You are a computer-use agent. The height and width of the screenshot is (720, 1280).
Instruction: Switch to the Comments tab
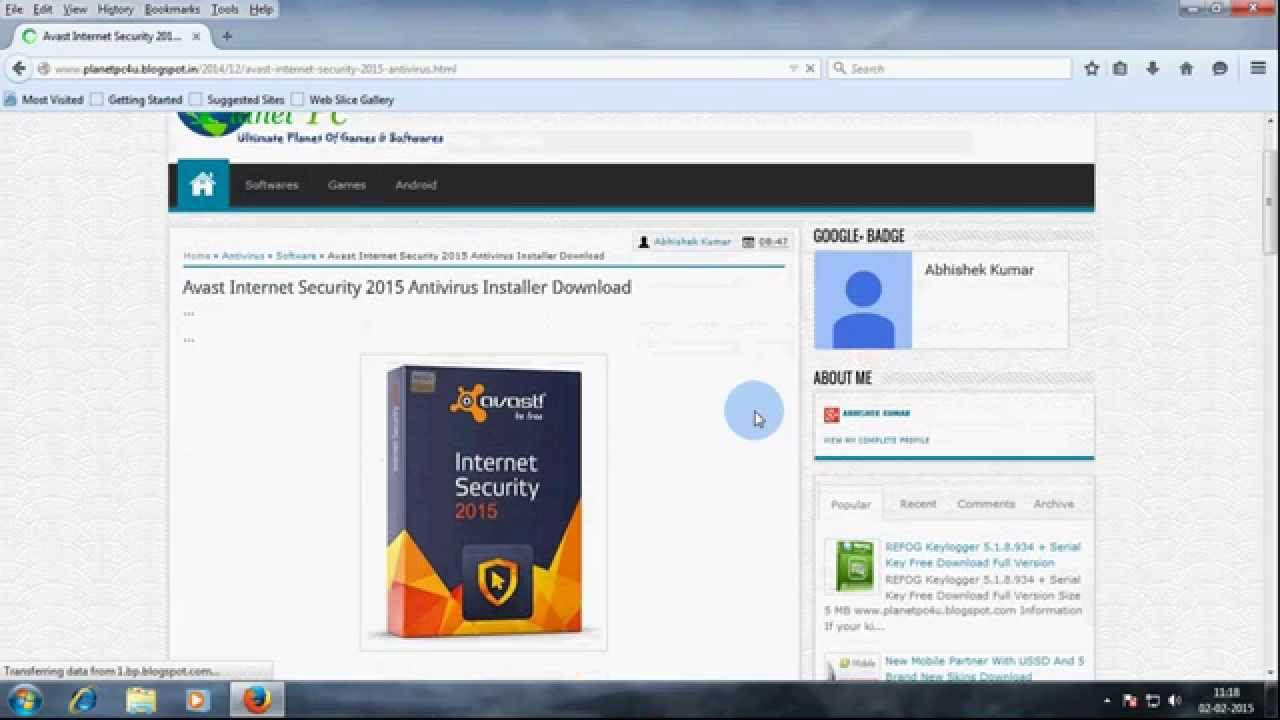(986, 504)
